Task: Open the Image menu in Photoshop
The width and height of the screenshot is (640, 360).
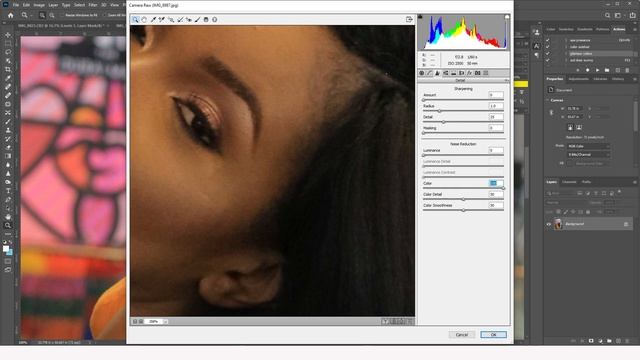Action: pyautogui.click(x=39, y=5)
